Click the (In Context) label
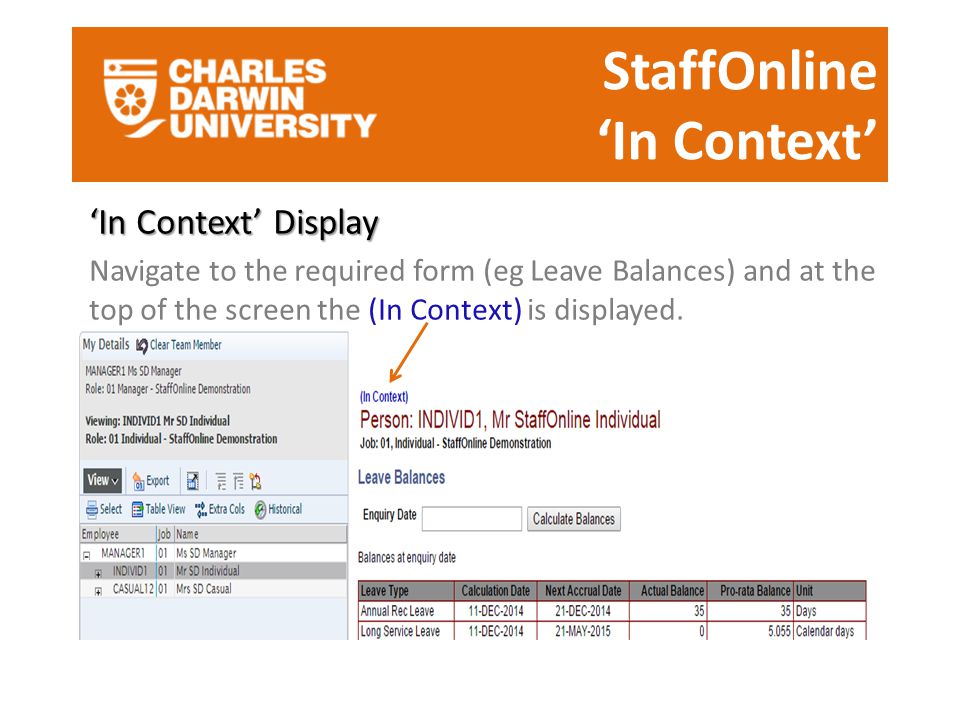 click(384, 397)
